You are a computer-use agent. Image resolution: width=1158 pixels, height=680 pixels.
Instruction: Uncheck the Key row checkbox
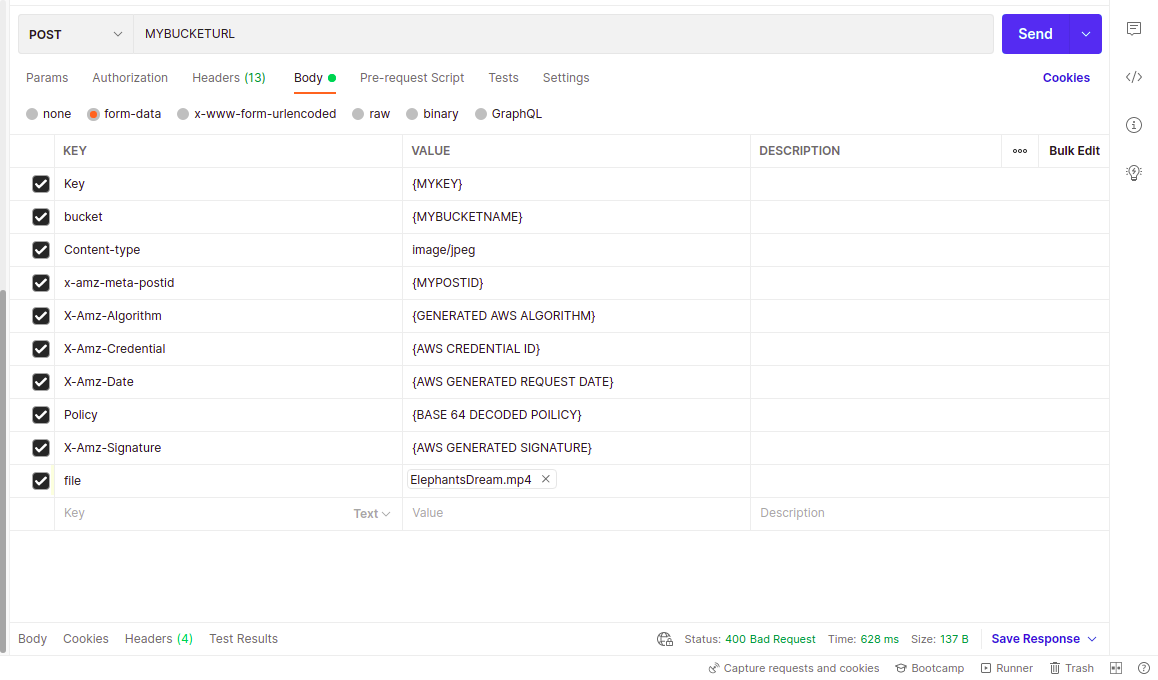click(x=41, y=184)
